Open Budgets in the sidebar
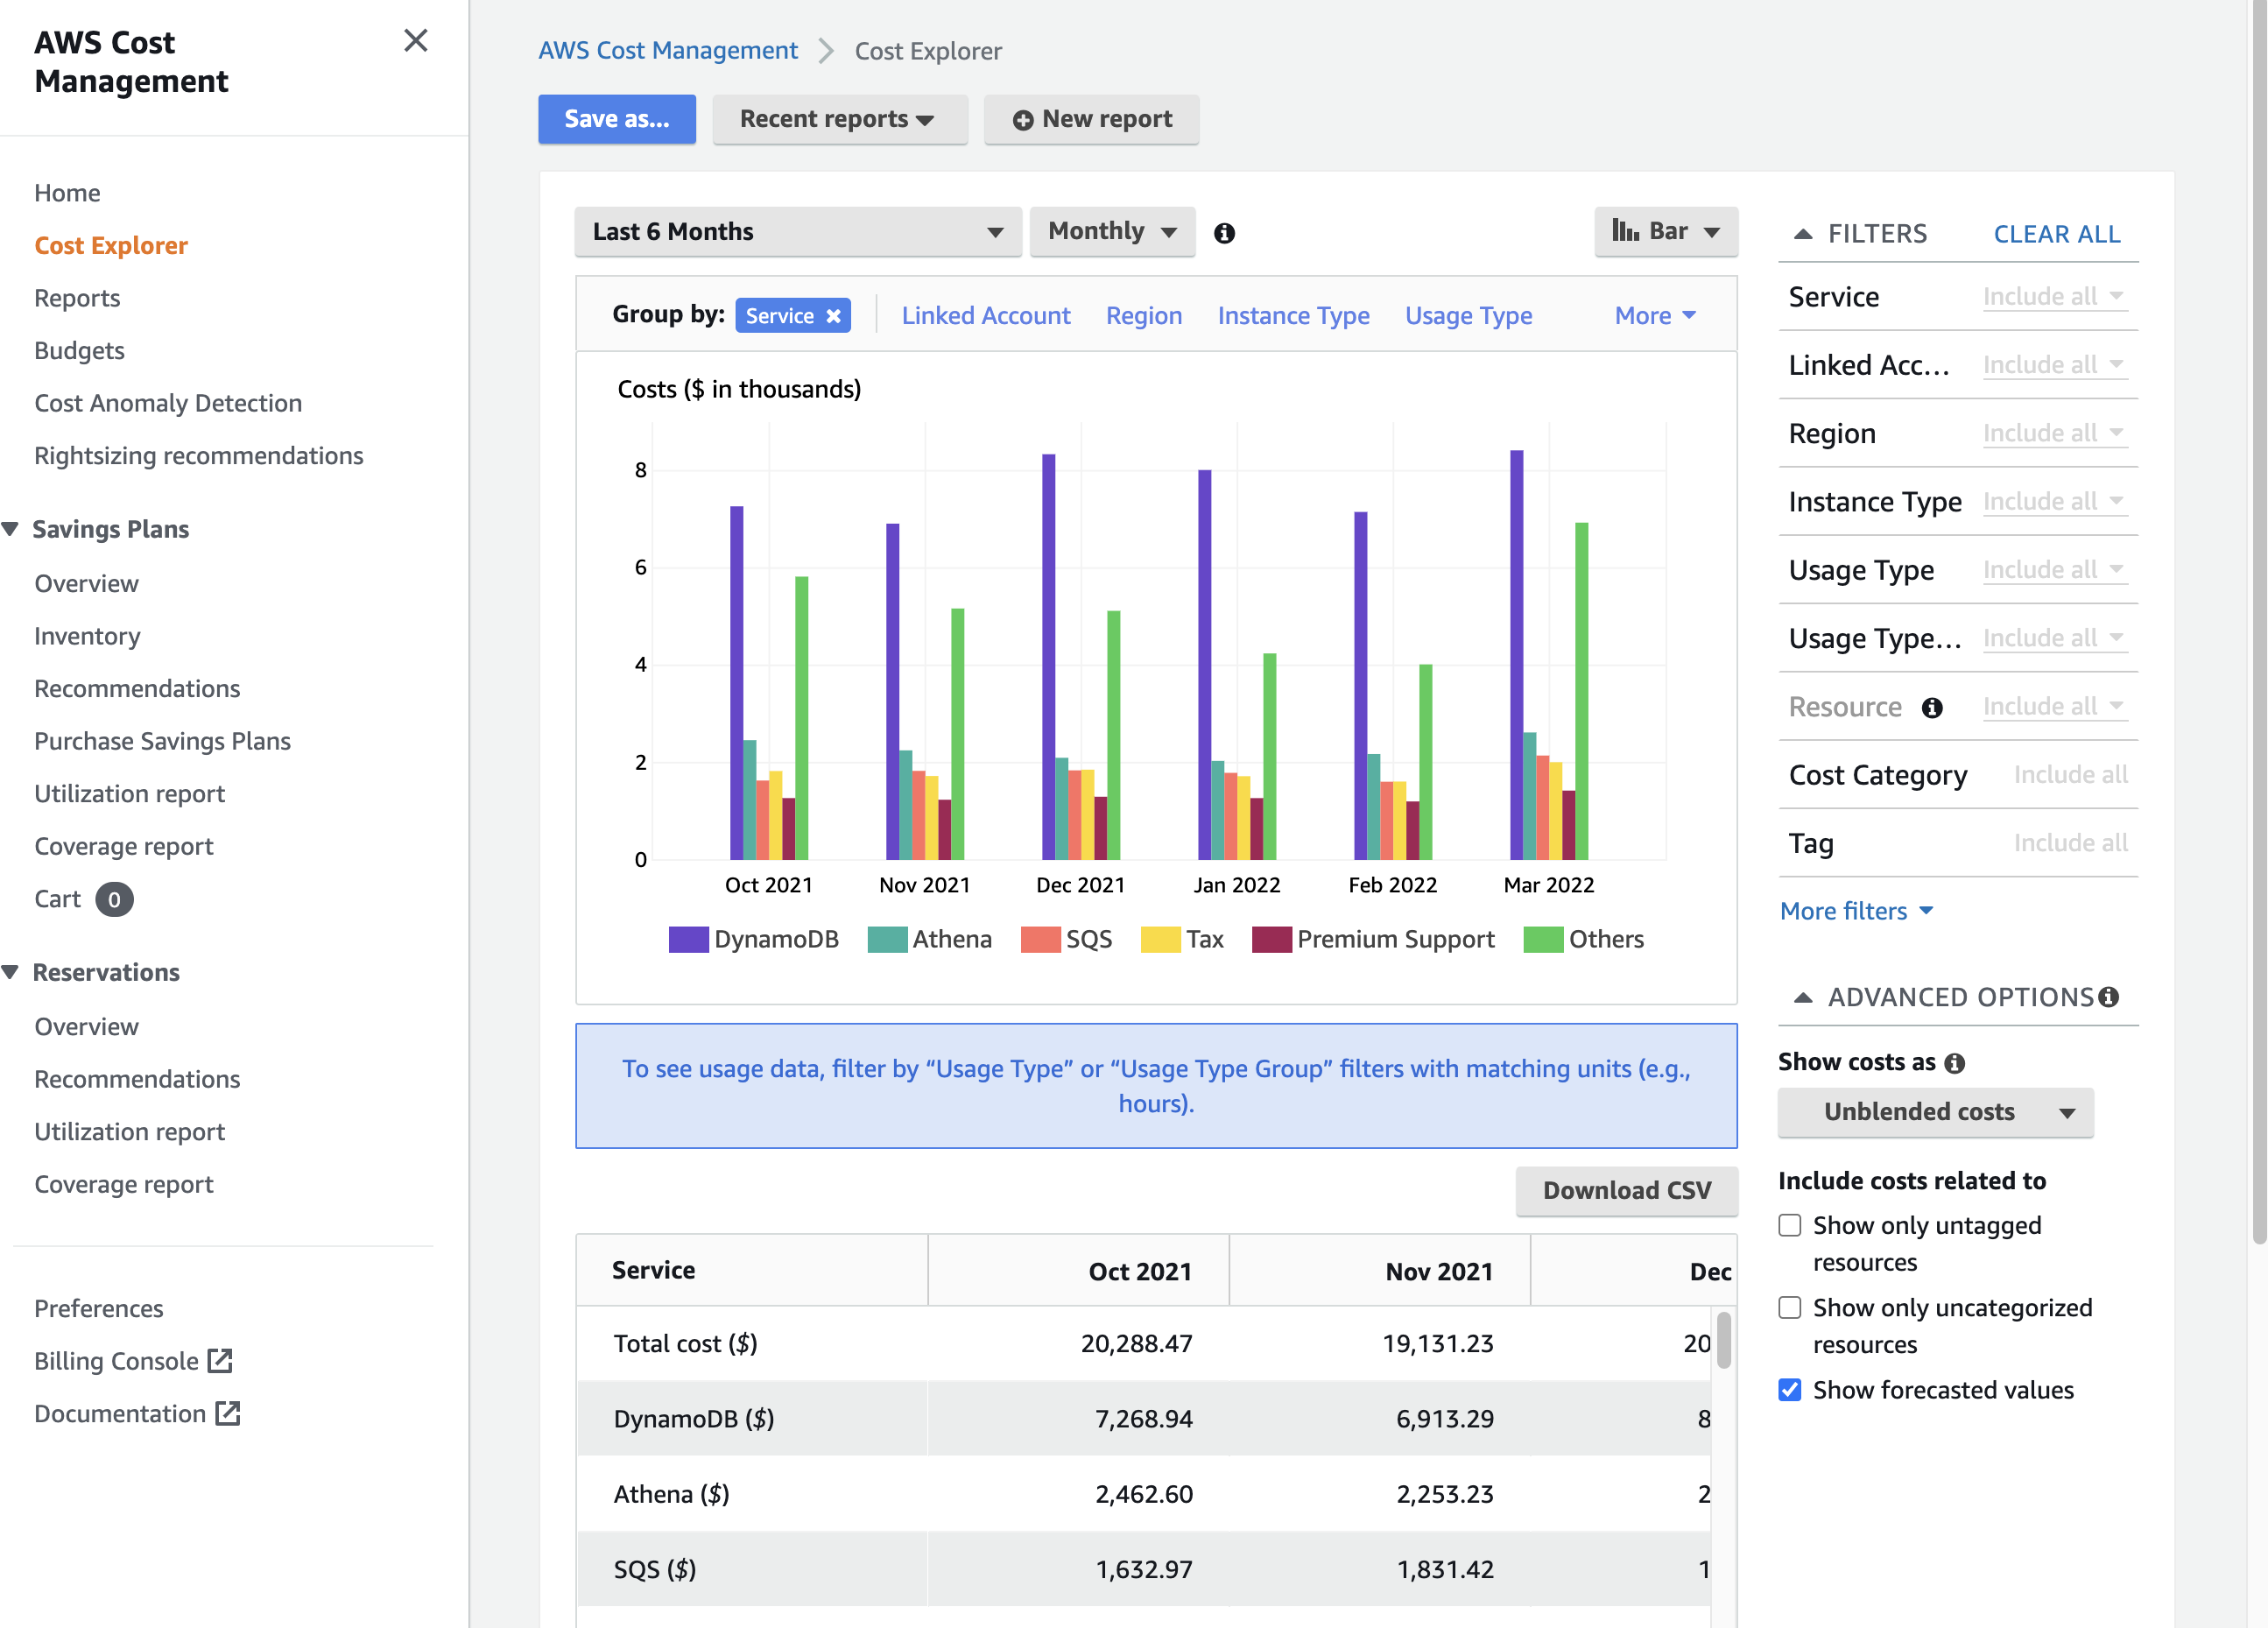 coord(79,350)
